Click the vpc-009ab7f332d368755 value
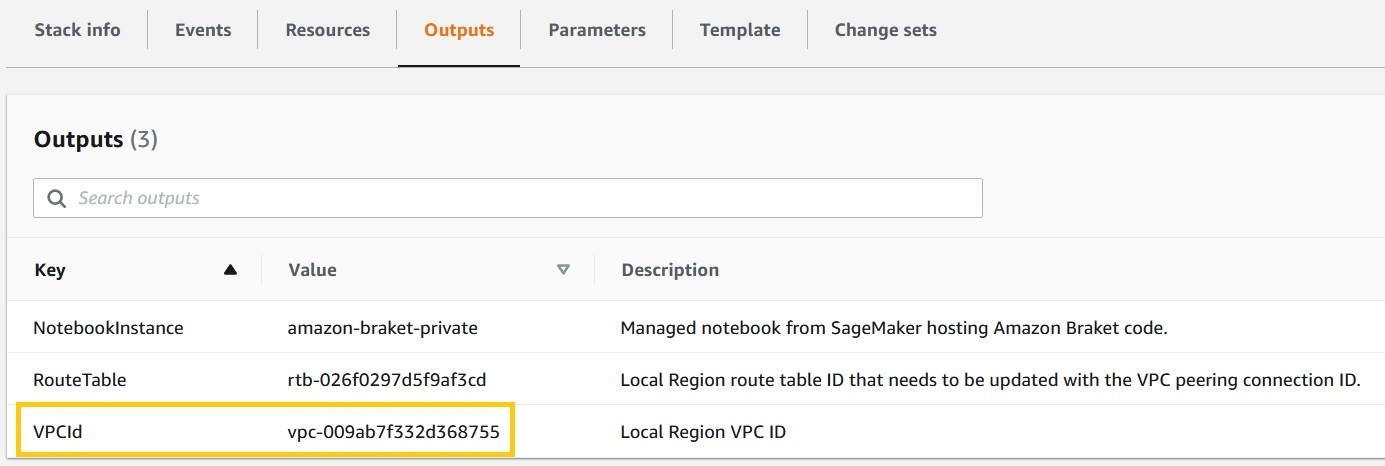Viewport: 1385px width, 466px height. 393,432
